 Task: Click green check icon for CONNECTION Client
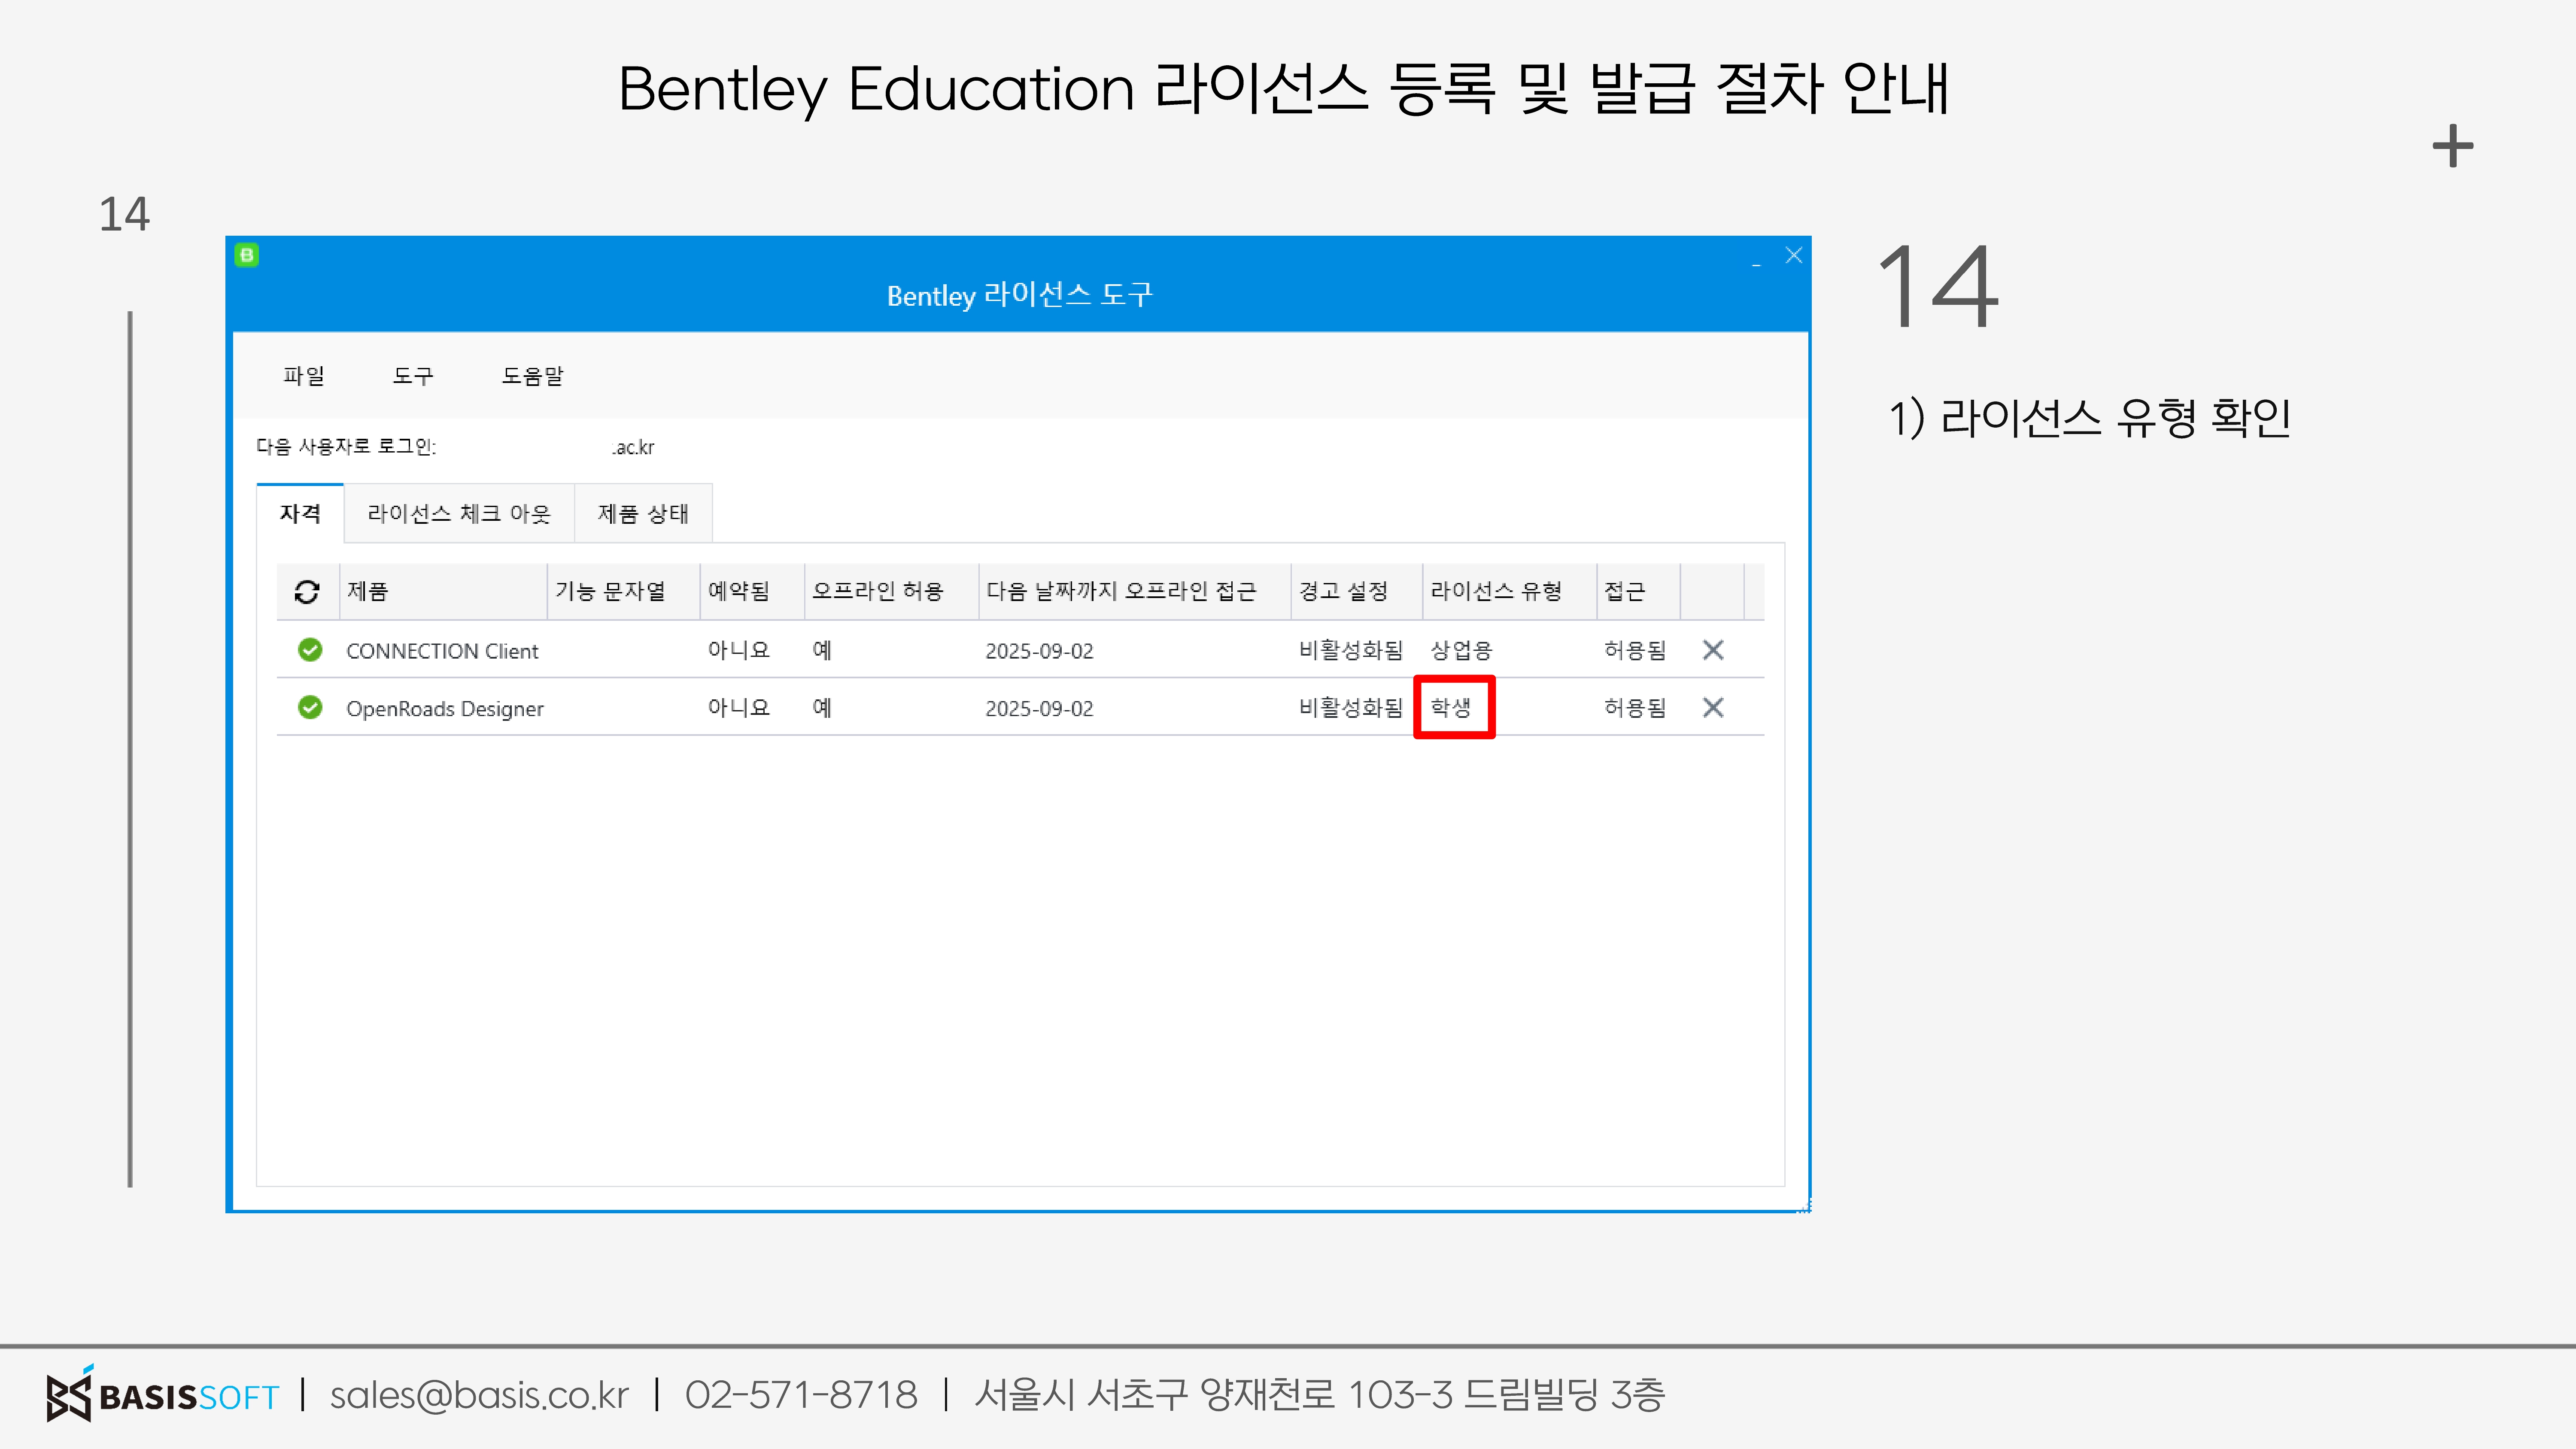(310, 650)
